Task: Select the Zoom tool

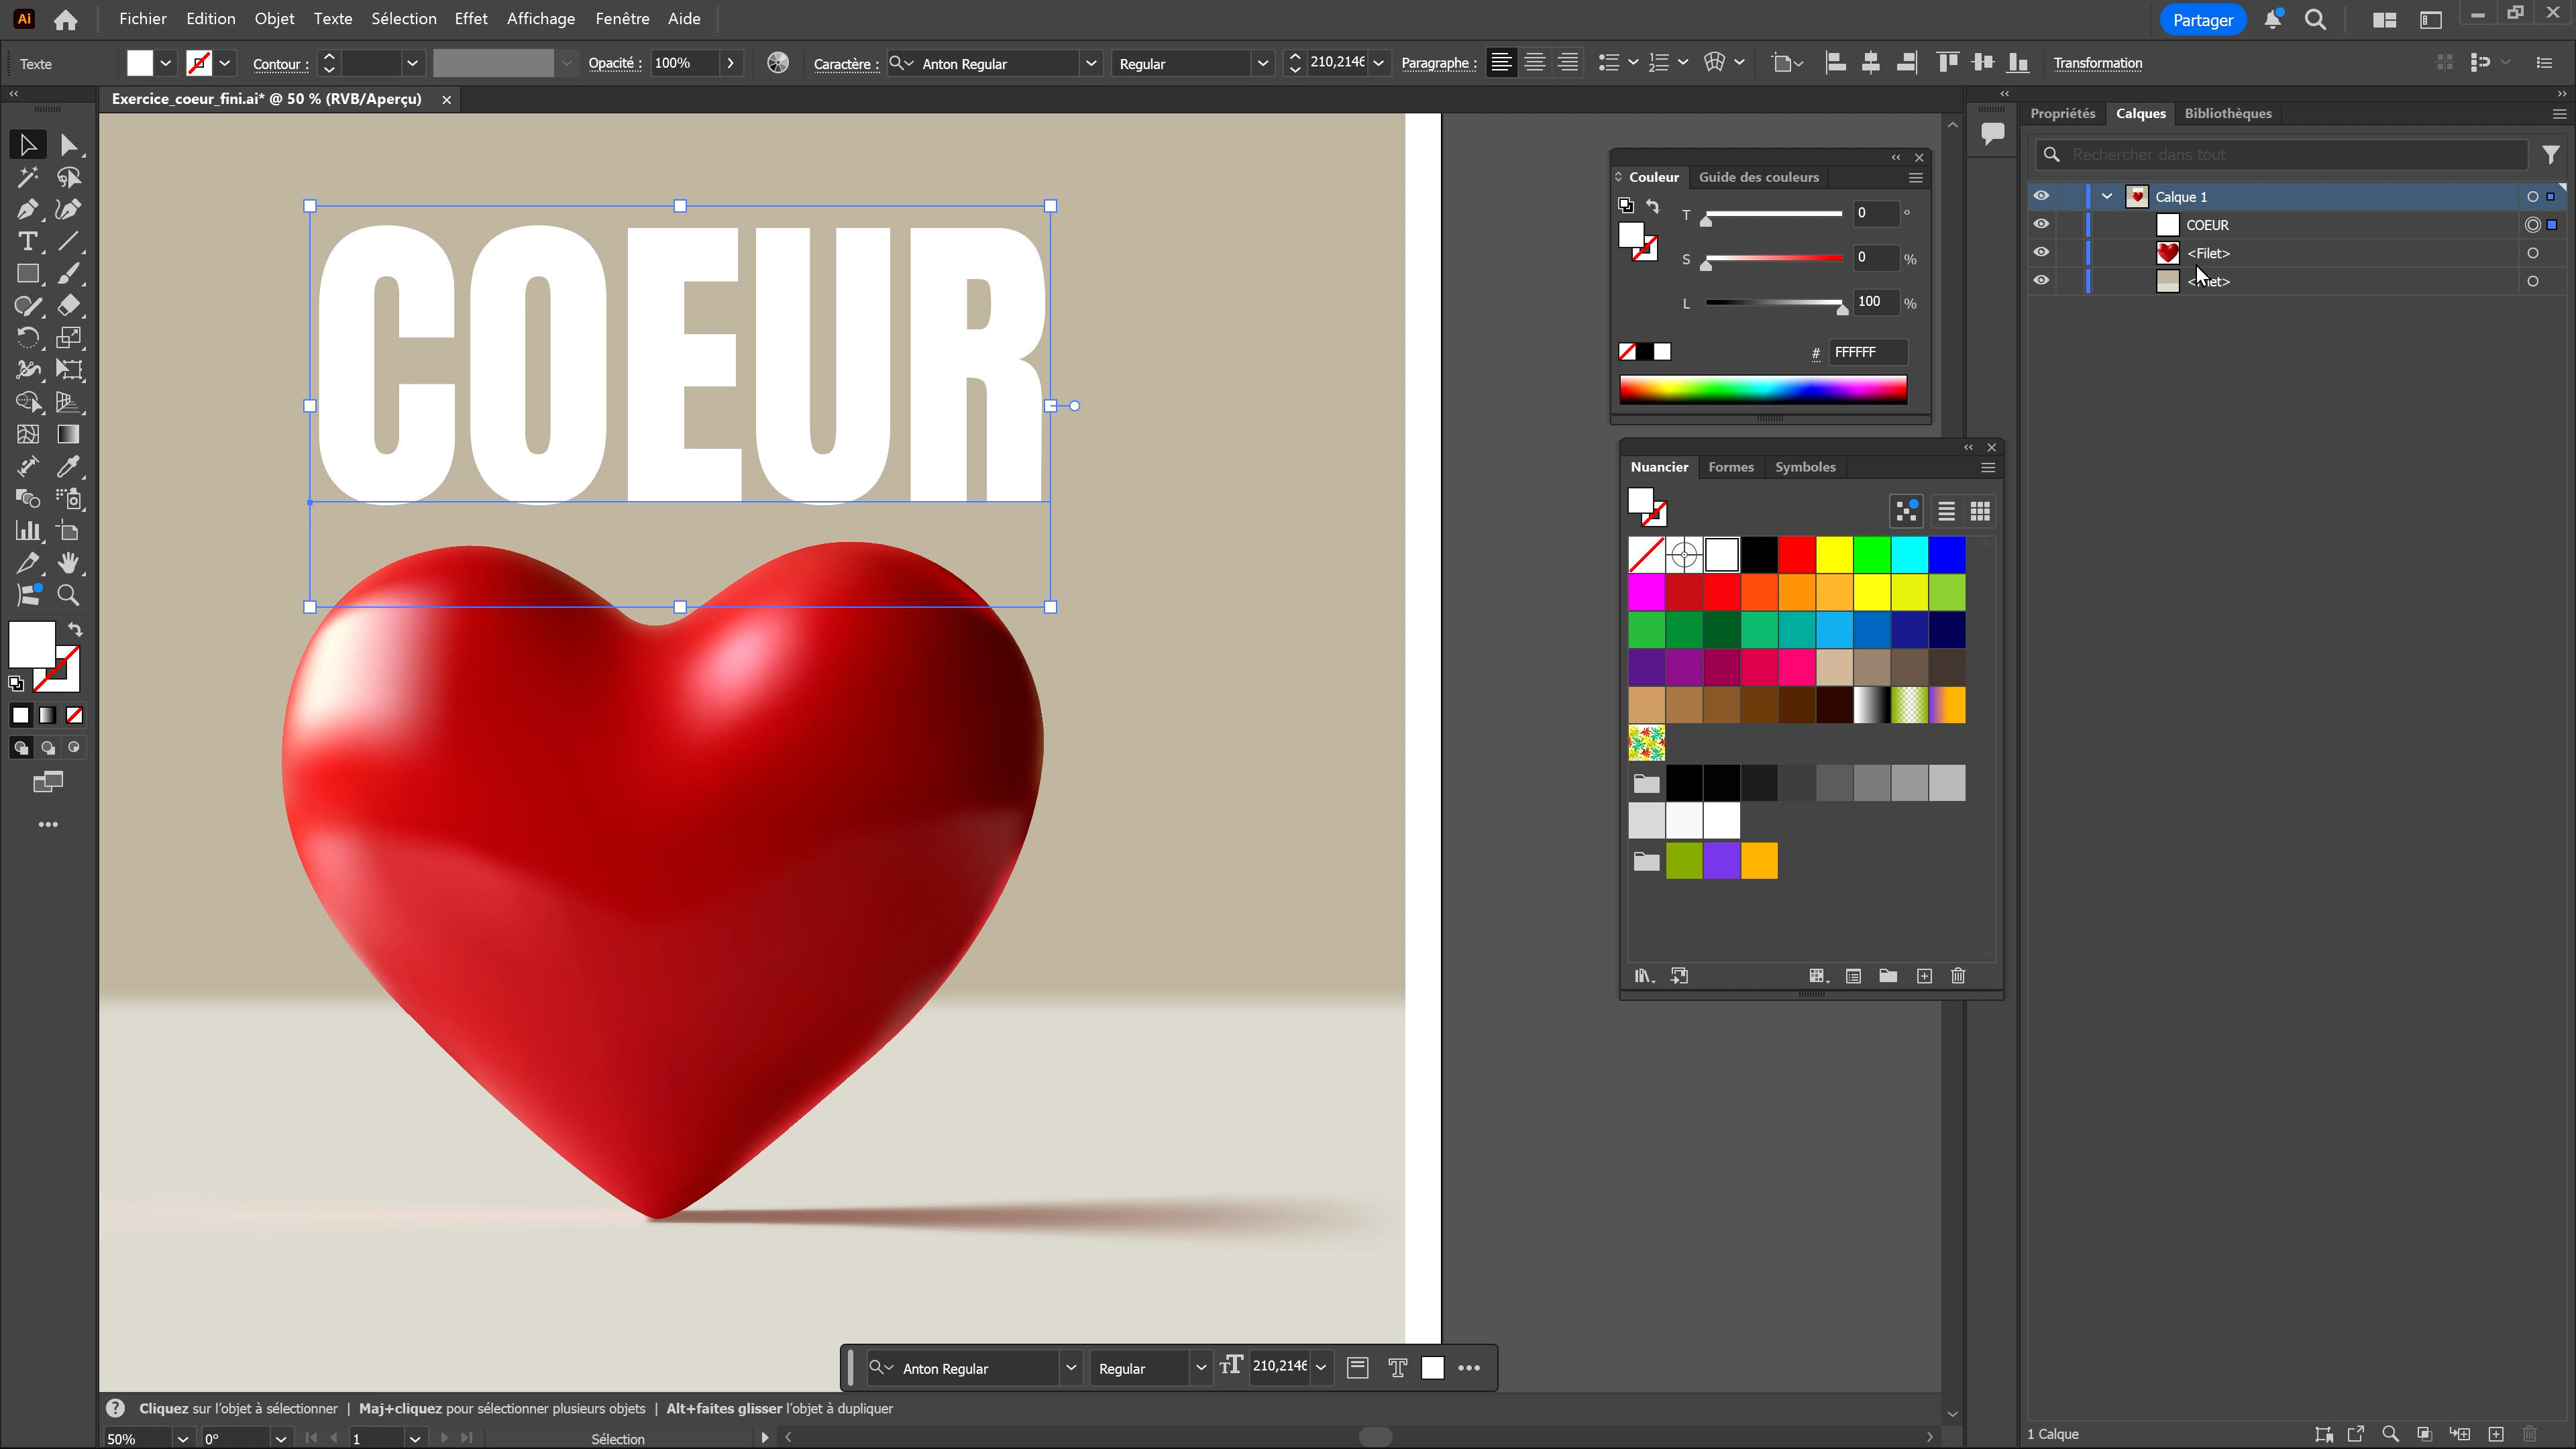Action: tap(68, 595)
